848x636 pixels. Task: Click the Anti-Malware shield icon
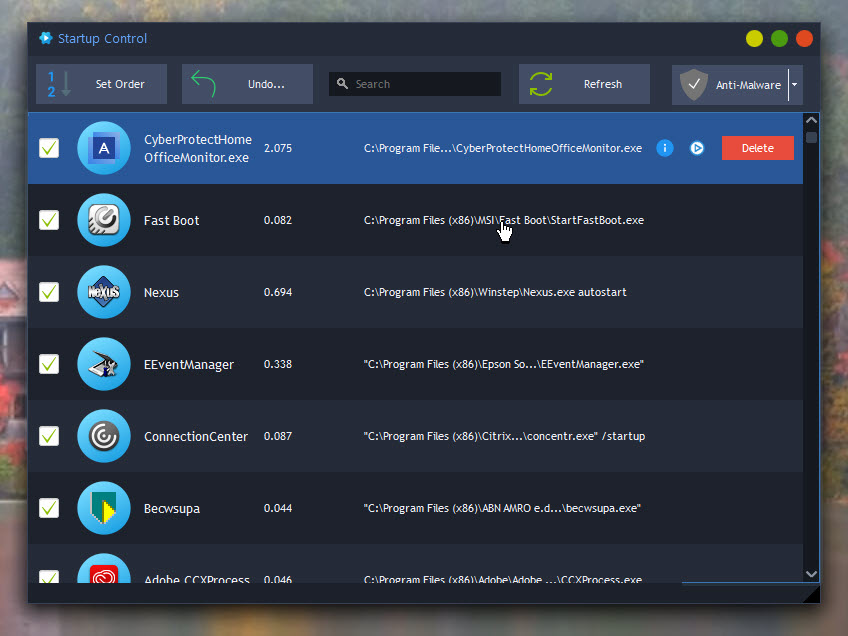(694, 84)
